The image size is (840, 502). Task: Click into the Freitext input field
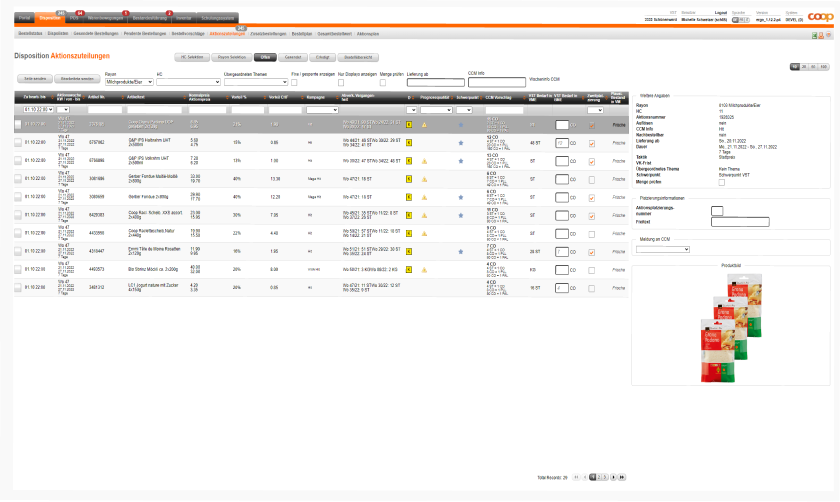point(740,222)
